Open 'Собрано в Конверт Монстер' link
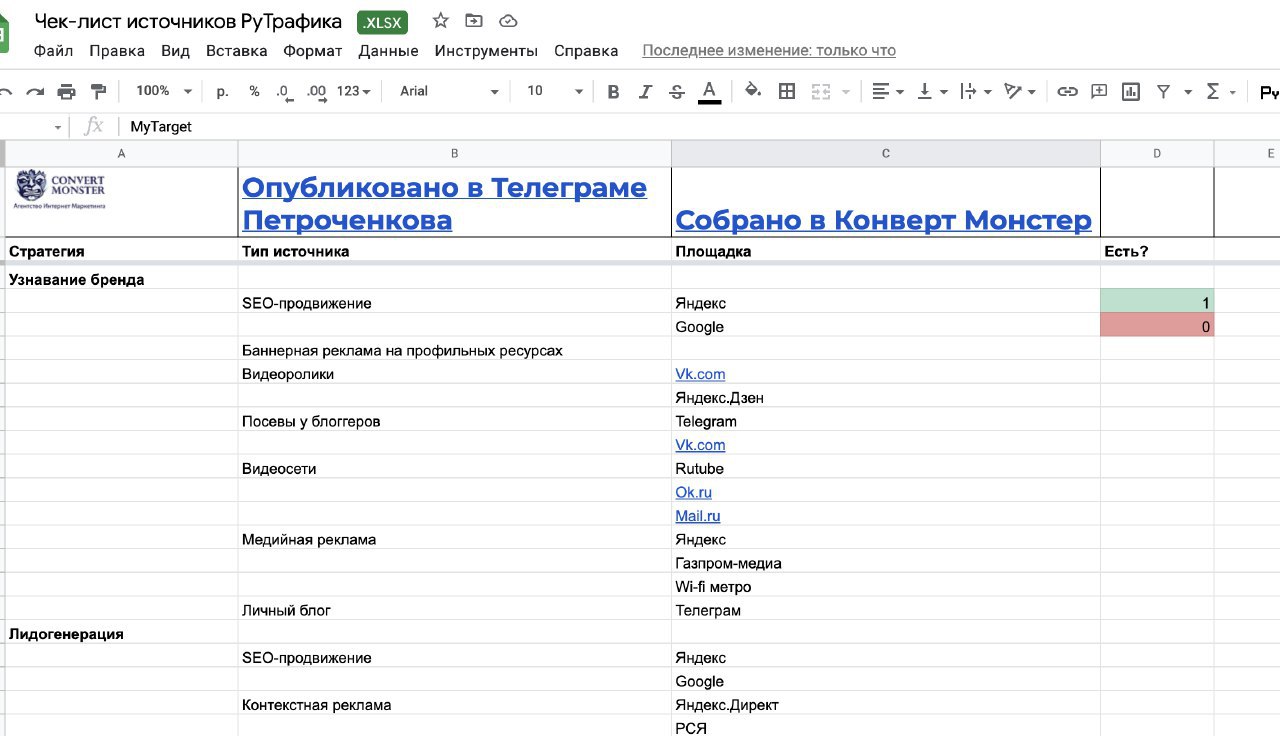The height and width of the screenshot is (736, 1280). (884, 220)
